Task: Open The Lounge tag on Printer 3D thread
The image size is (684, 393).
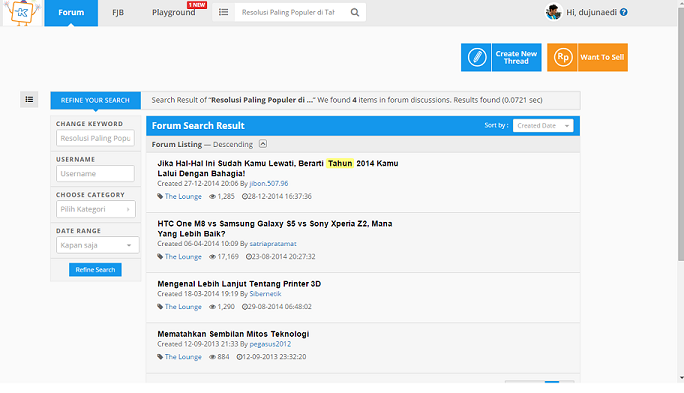Action: (183, 307)
